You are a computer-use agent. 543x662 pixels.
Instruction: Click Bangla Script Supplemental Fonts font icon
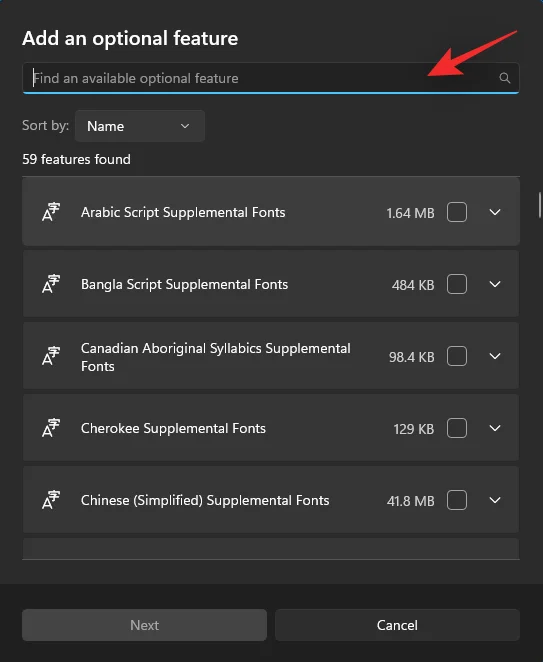51,284
